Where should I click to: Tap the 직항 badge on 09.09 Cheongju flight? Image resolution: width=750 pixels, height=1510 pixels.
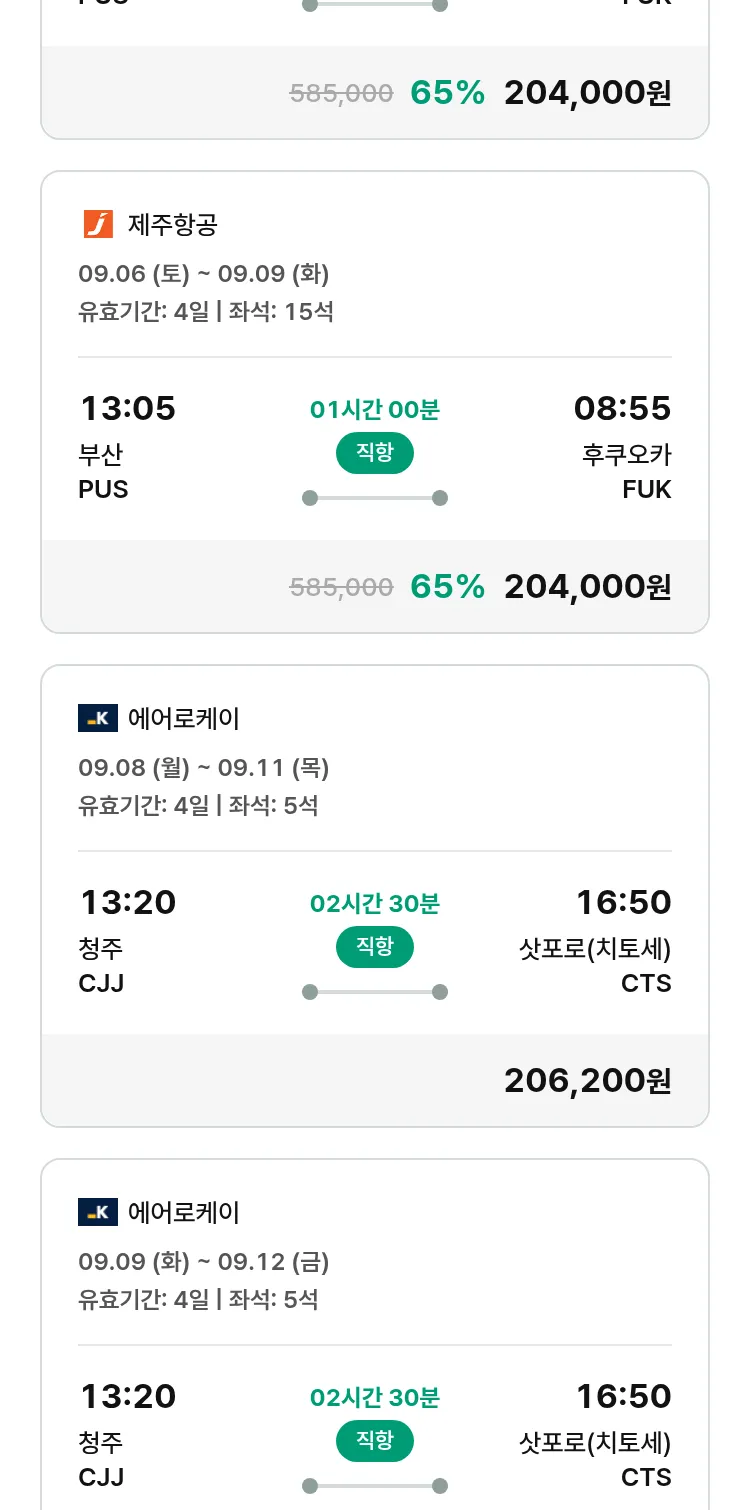point(374,1441)
